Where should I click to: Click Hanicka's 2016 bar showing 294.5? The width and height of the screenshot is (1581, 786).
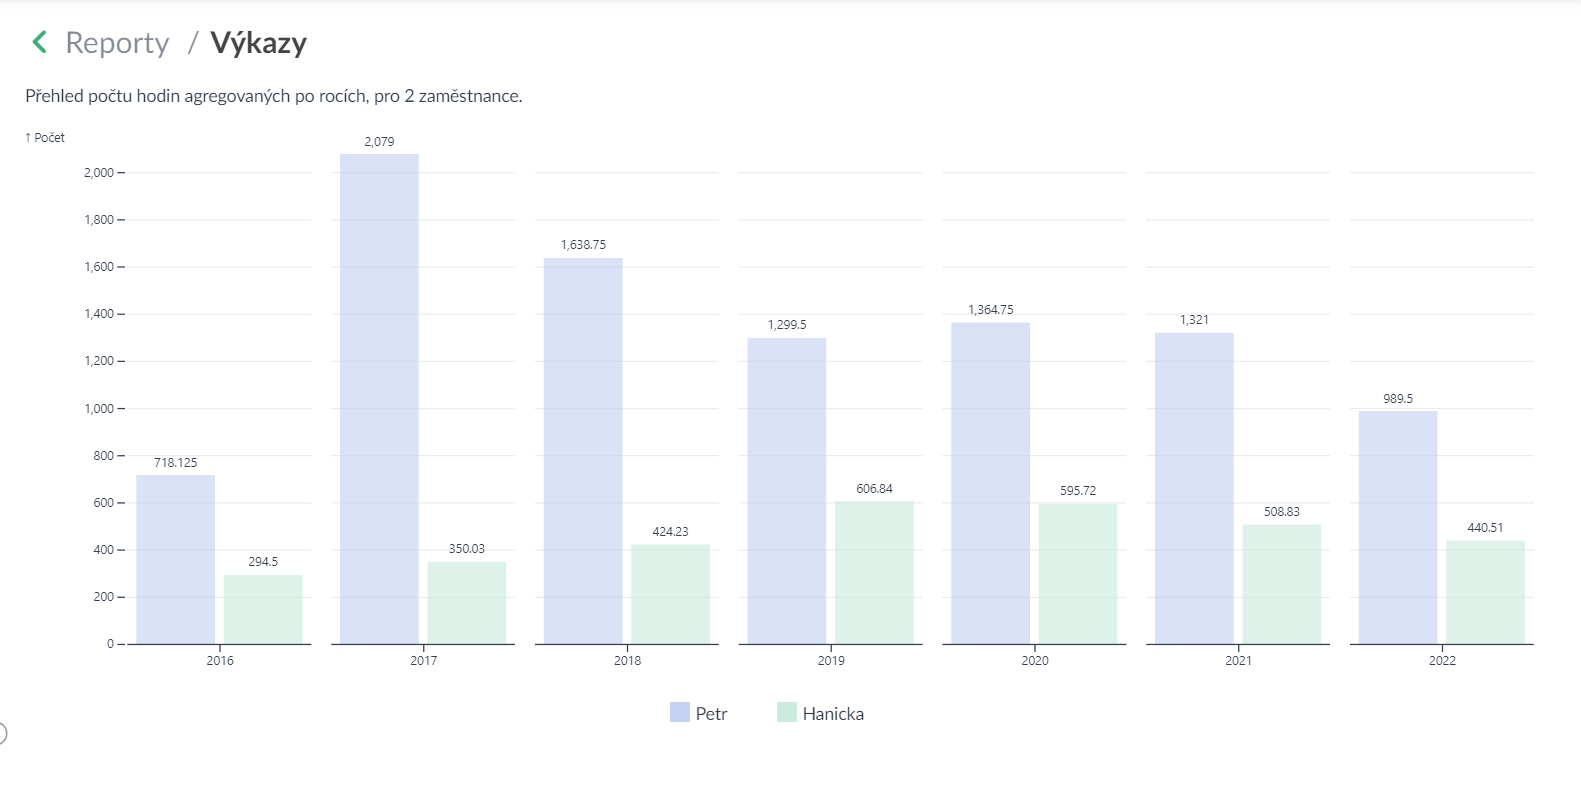pyautogui.click(x=263, y=610)
